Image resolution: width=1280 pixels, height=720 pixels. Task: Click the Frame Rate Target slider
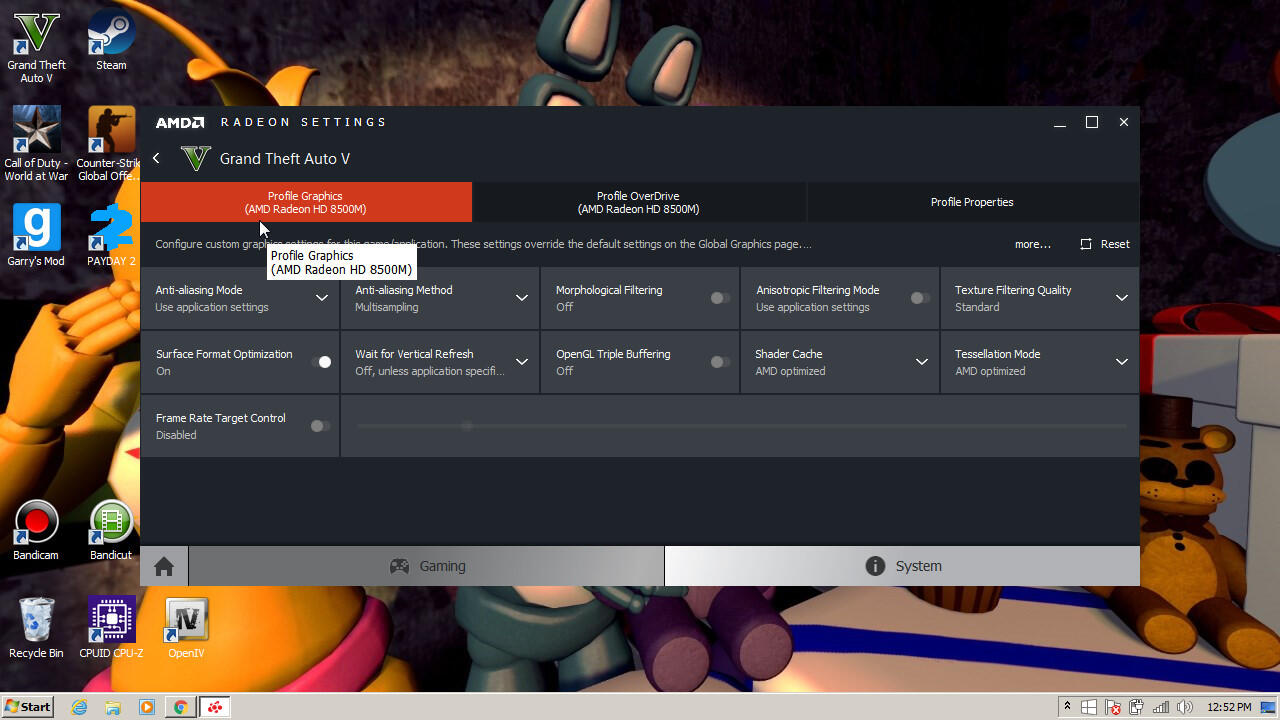coord(741,426)
